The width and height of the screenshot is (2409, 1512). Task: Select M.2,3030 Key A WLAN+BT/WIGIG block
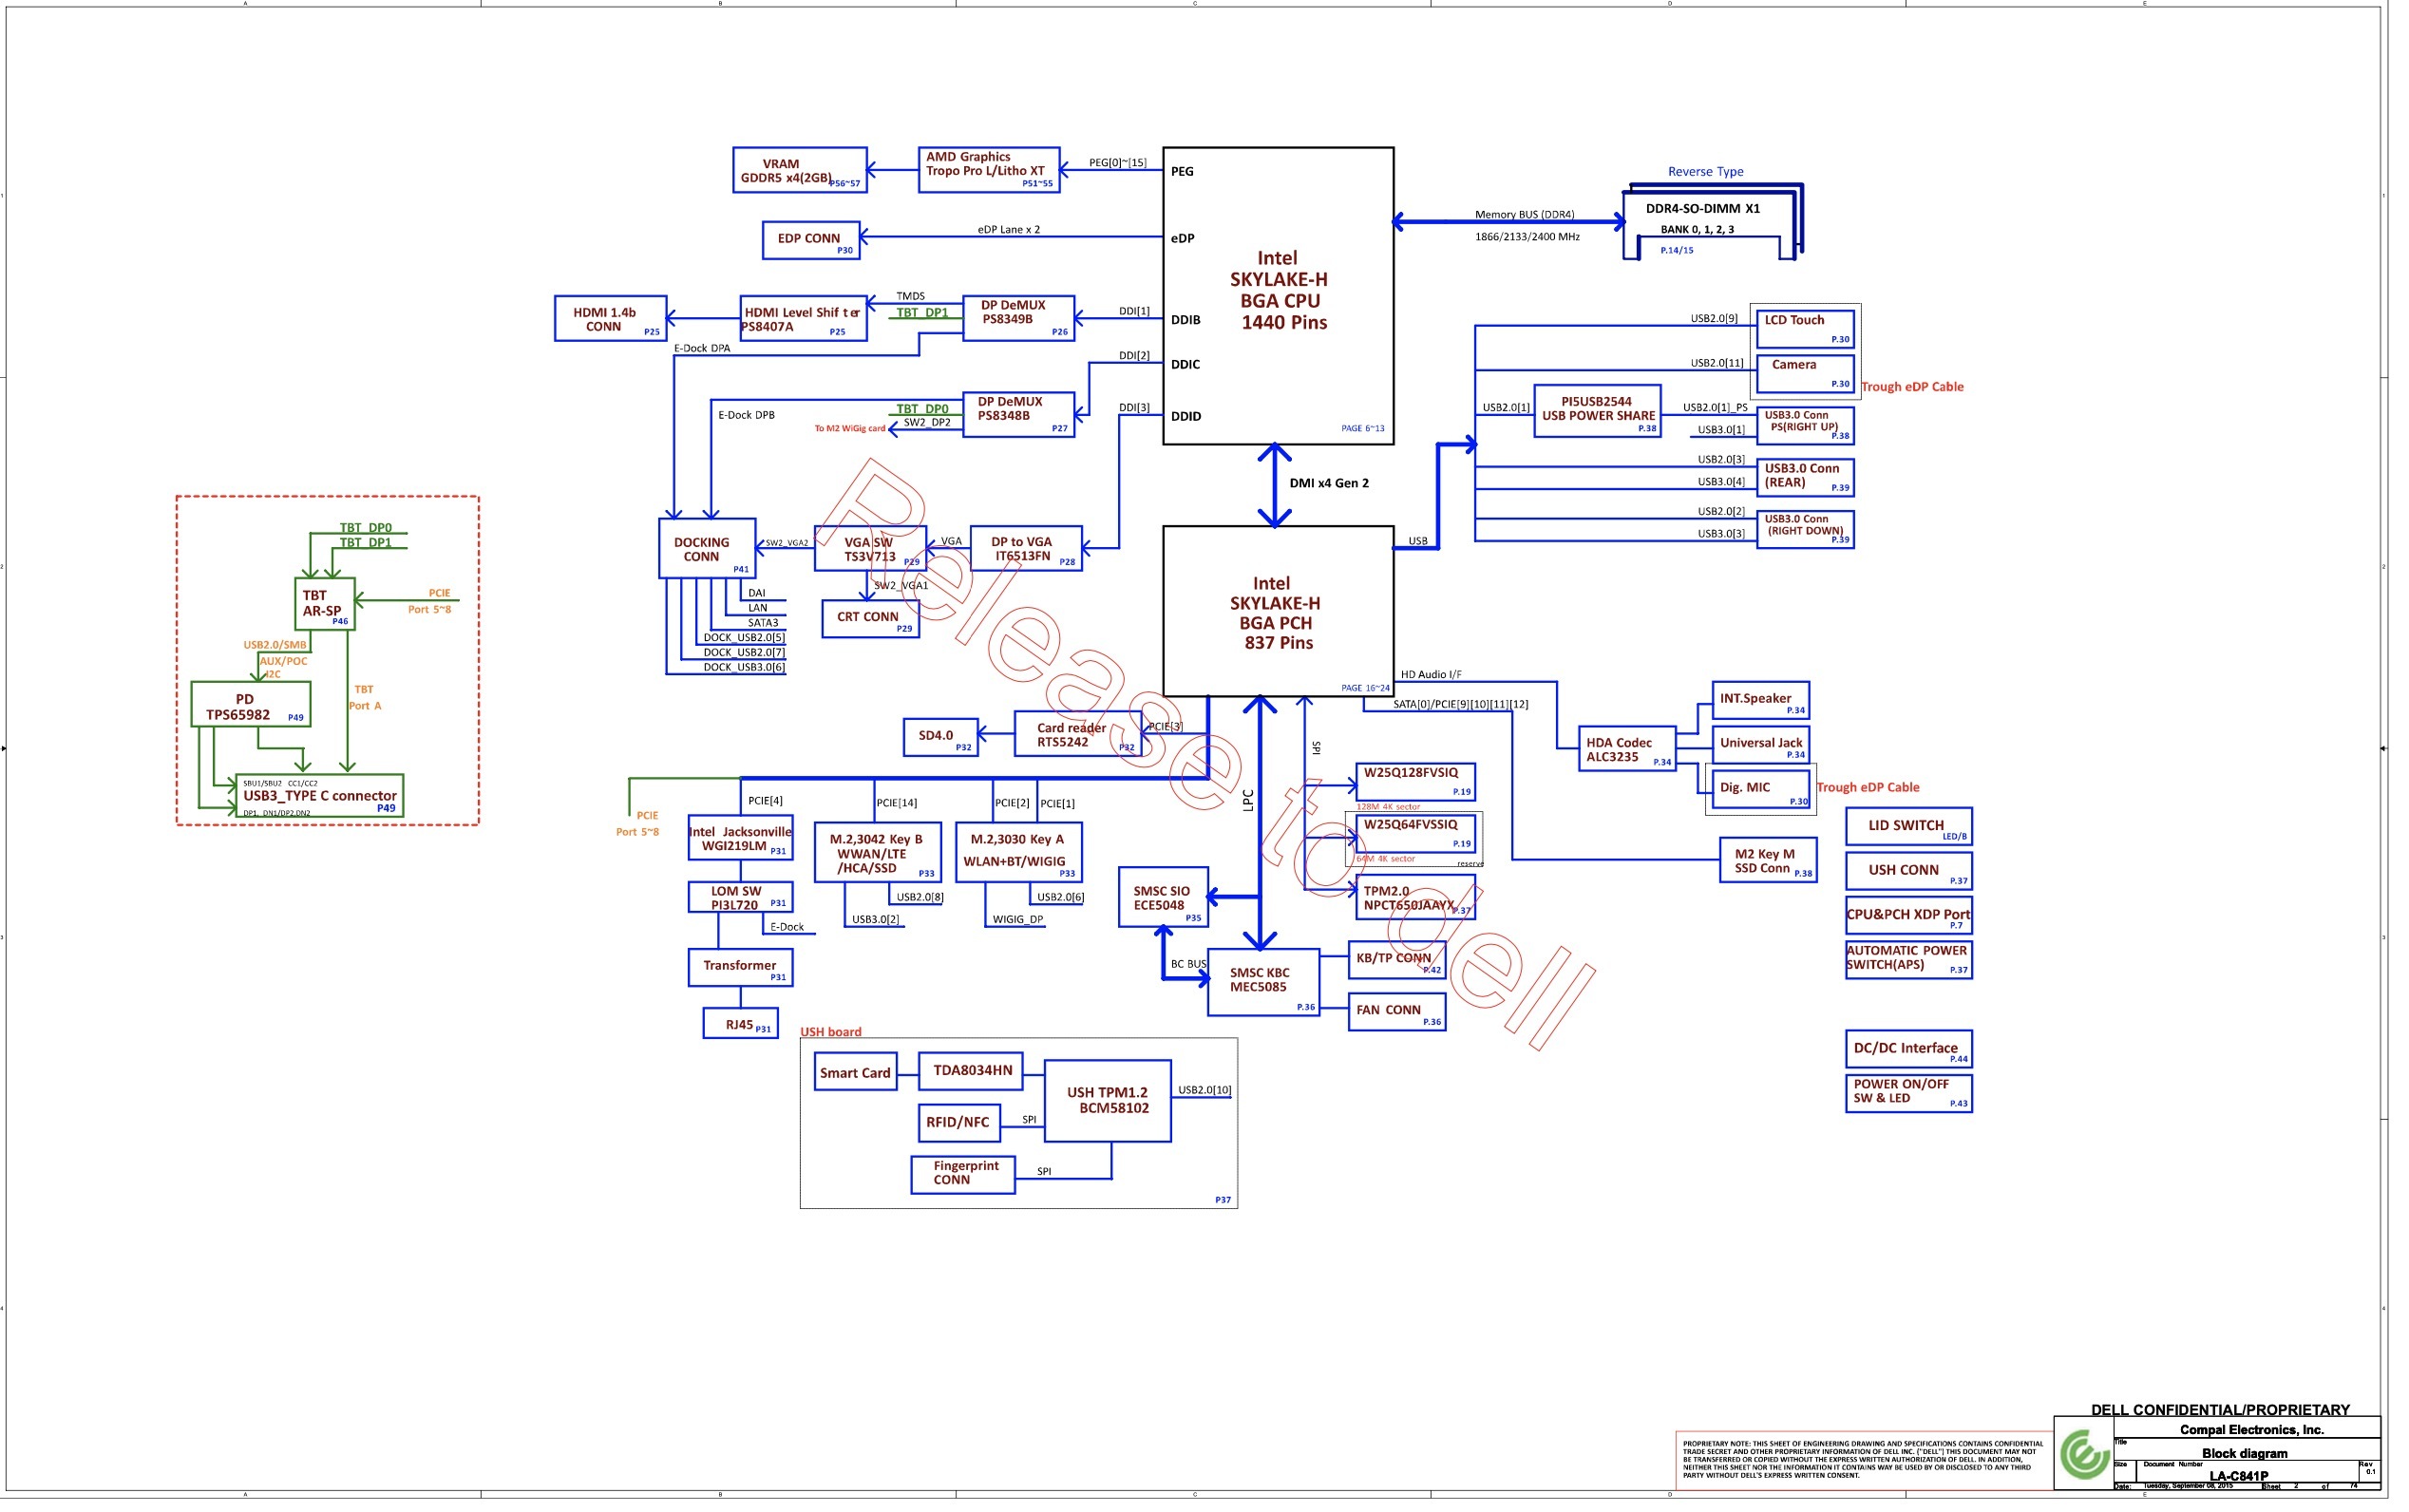(x=1018, y=853)
